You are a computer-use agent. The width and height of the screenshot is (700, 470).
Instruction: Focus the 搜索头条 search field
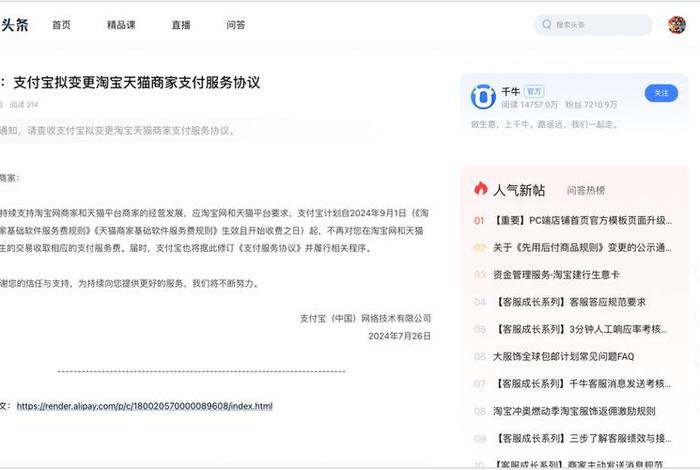click(593, 25)
